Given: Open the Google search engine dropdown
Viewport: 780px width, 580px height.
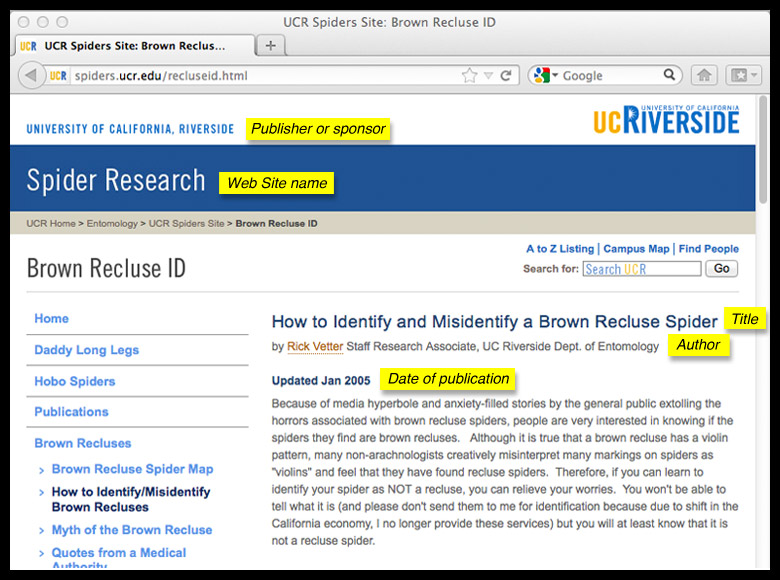Looking at the screenshot, I should 547,75.
